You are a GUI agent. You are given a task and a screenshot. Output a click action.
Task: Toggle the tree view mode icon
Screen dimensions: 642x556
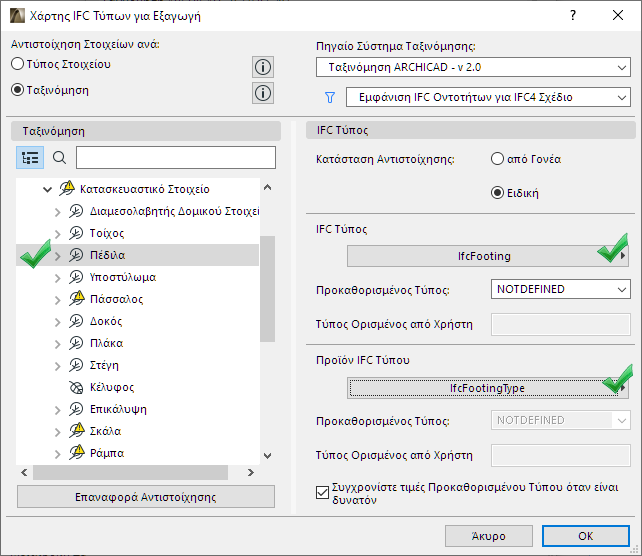pos(30,158)
